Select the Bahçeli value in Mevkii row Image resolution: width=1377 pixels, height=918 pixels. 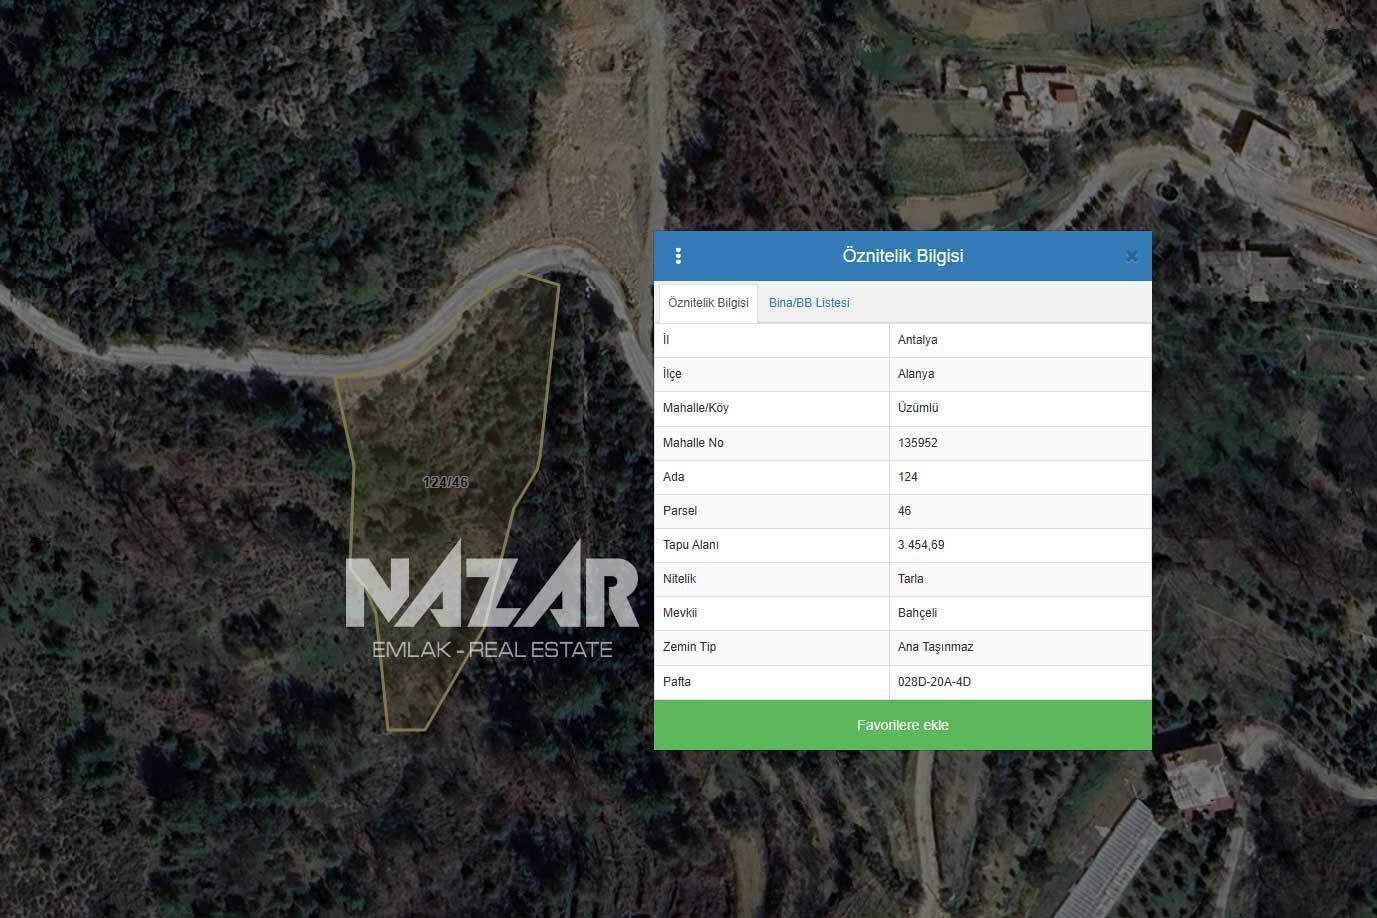pos(917,613)
